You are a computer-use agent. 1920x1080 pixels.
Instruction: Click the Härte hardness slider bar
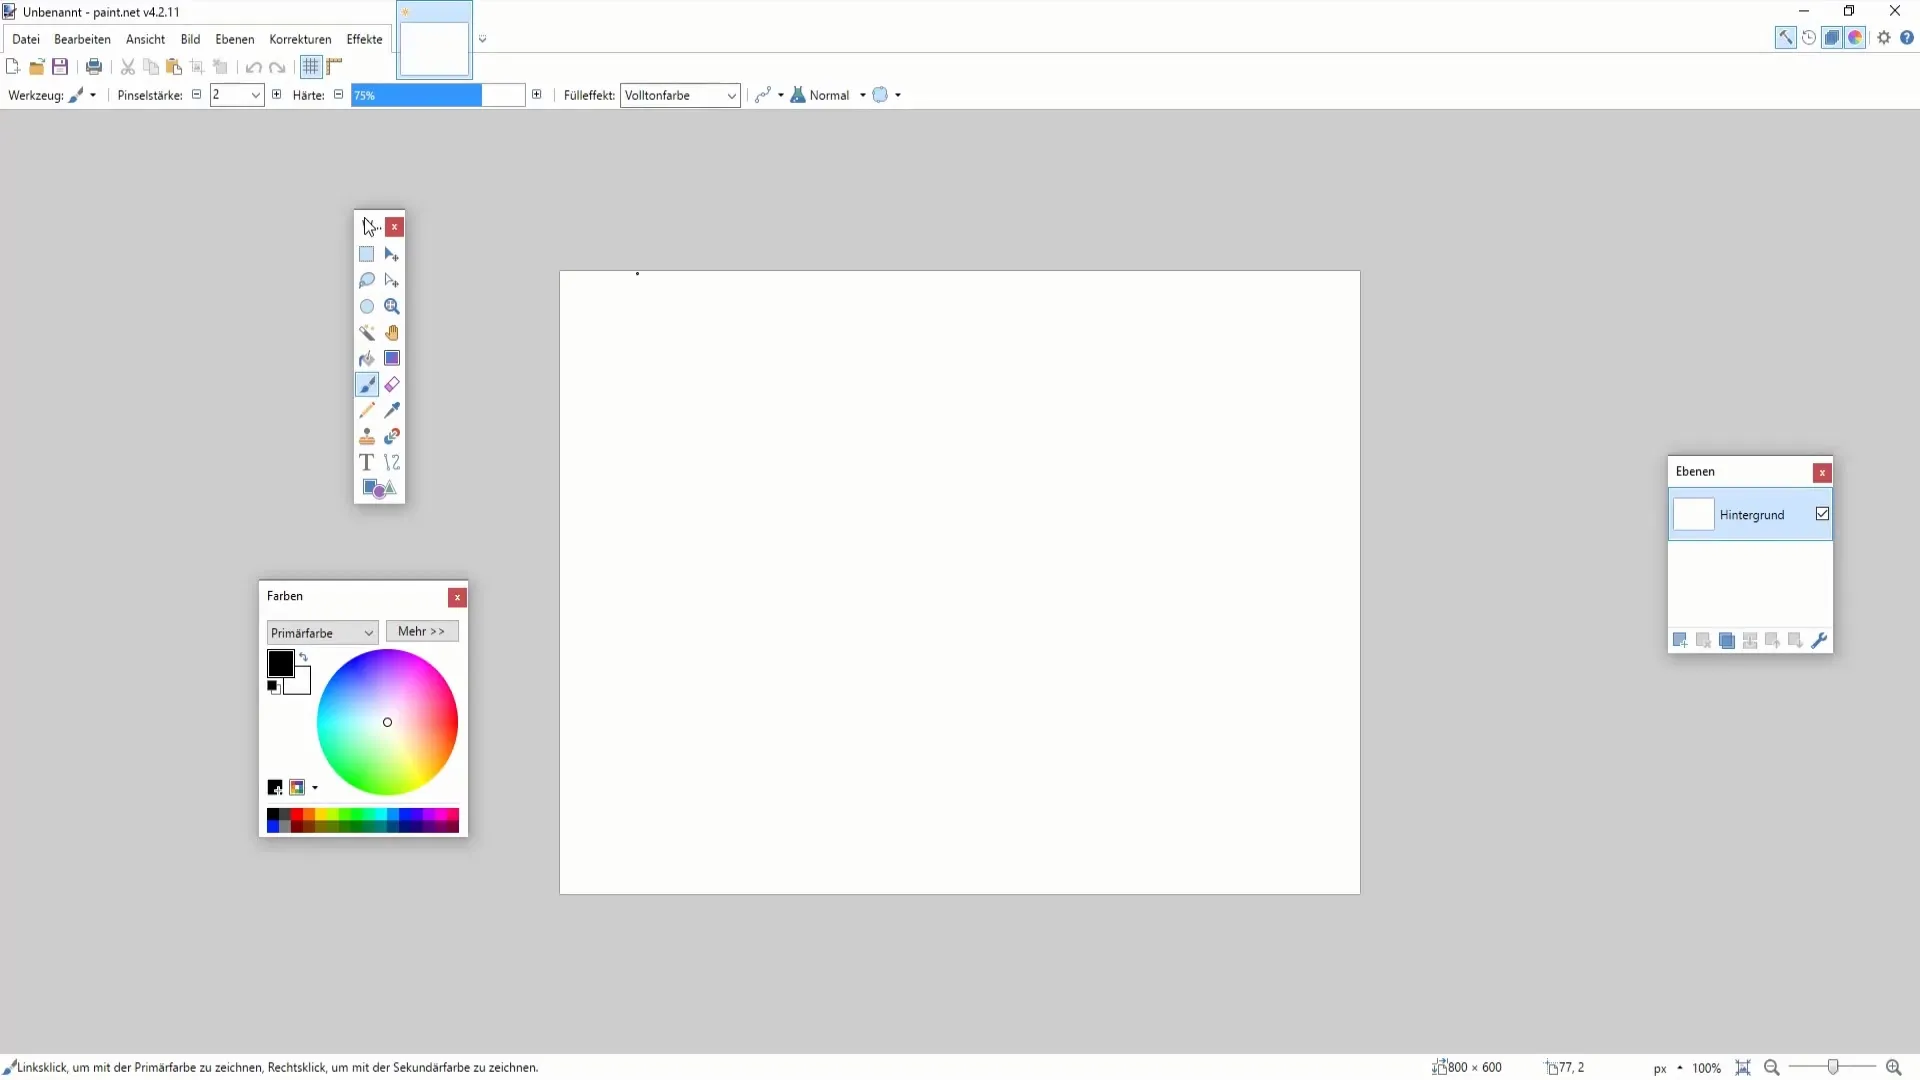point(438,95)
